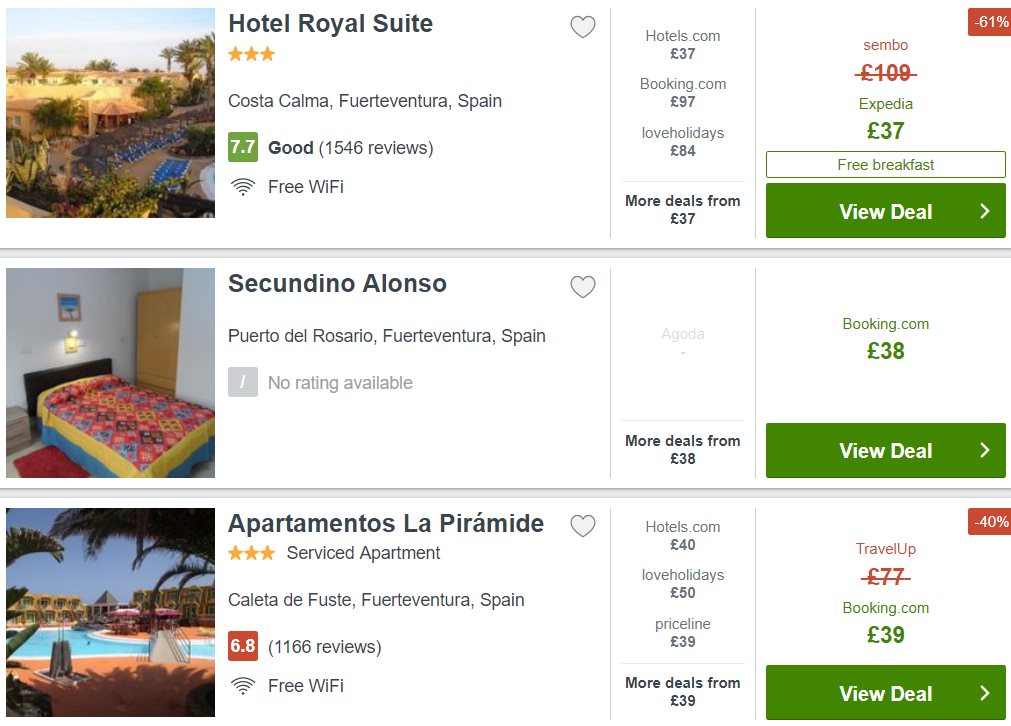Favorite Hotel Royal Suite with heart icon
This screenshot has height=726, width=1011.
pos(583,27)
